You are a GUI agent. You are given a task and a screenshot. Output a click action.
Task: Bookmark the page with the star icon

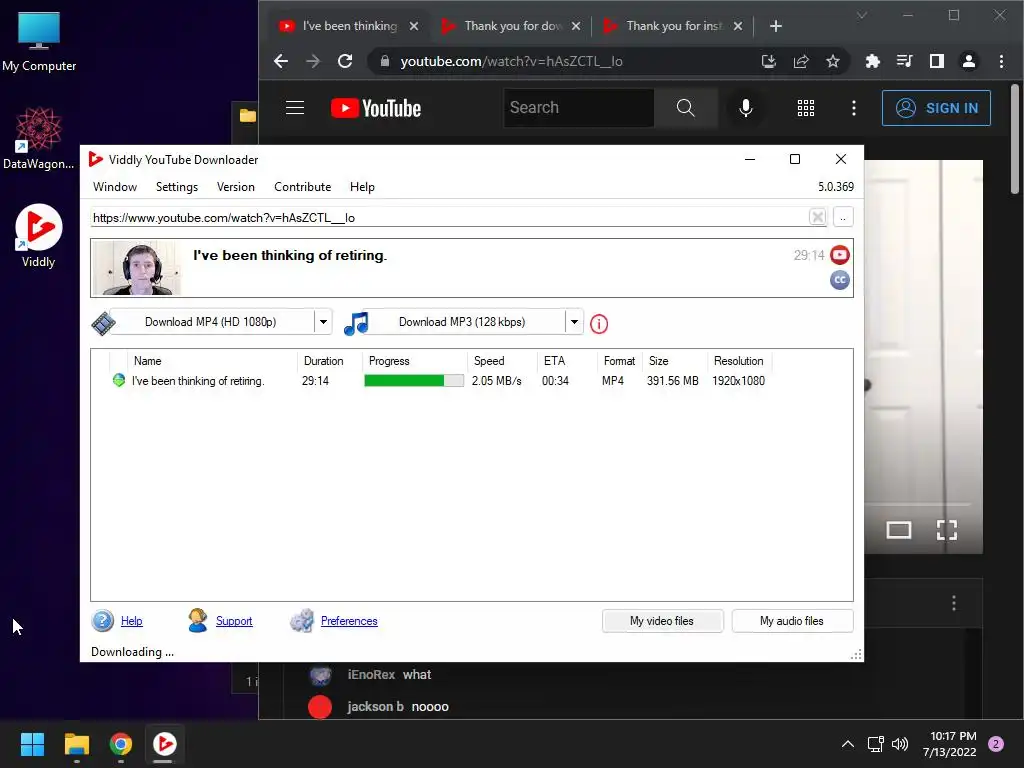tap(833, 61)
